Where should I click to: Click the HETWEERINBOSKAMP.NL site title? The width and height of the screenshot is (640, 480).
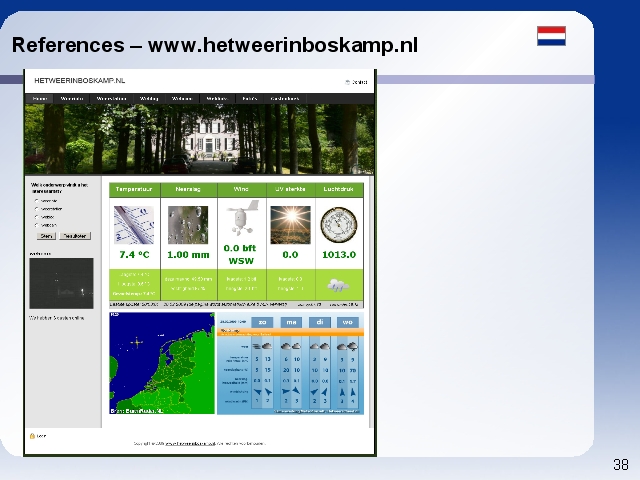pyautogui.click(x=80, y=81)
